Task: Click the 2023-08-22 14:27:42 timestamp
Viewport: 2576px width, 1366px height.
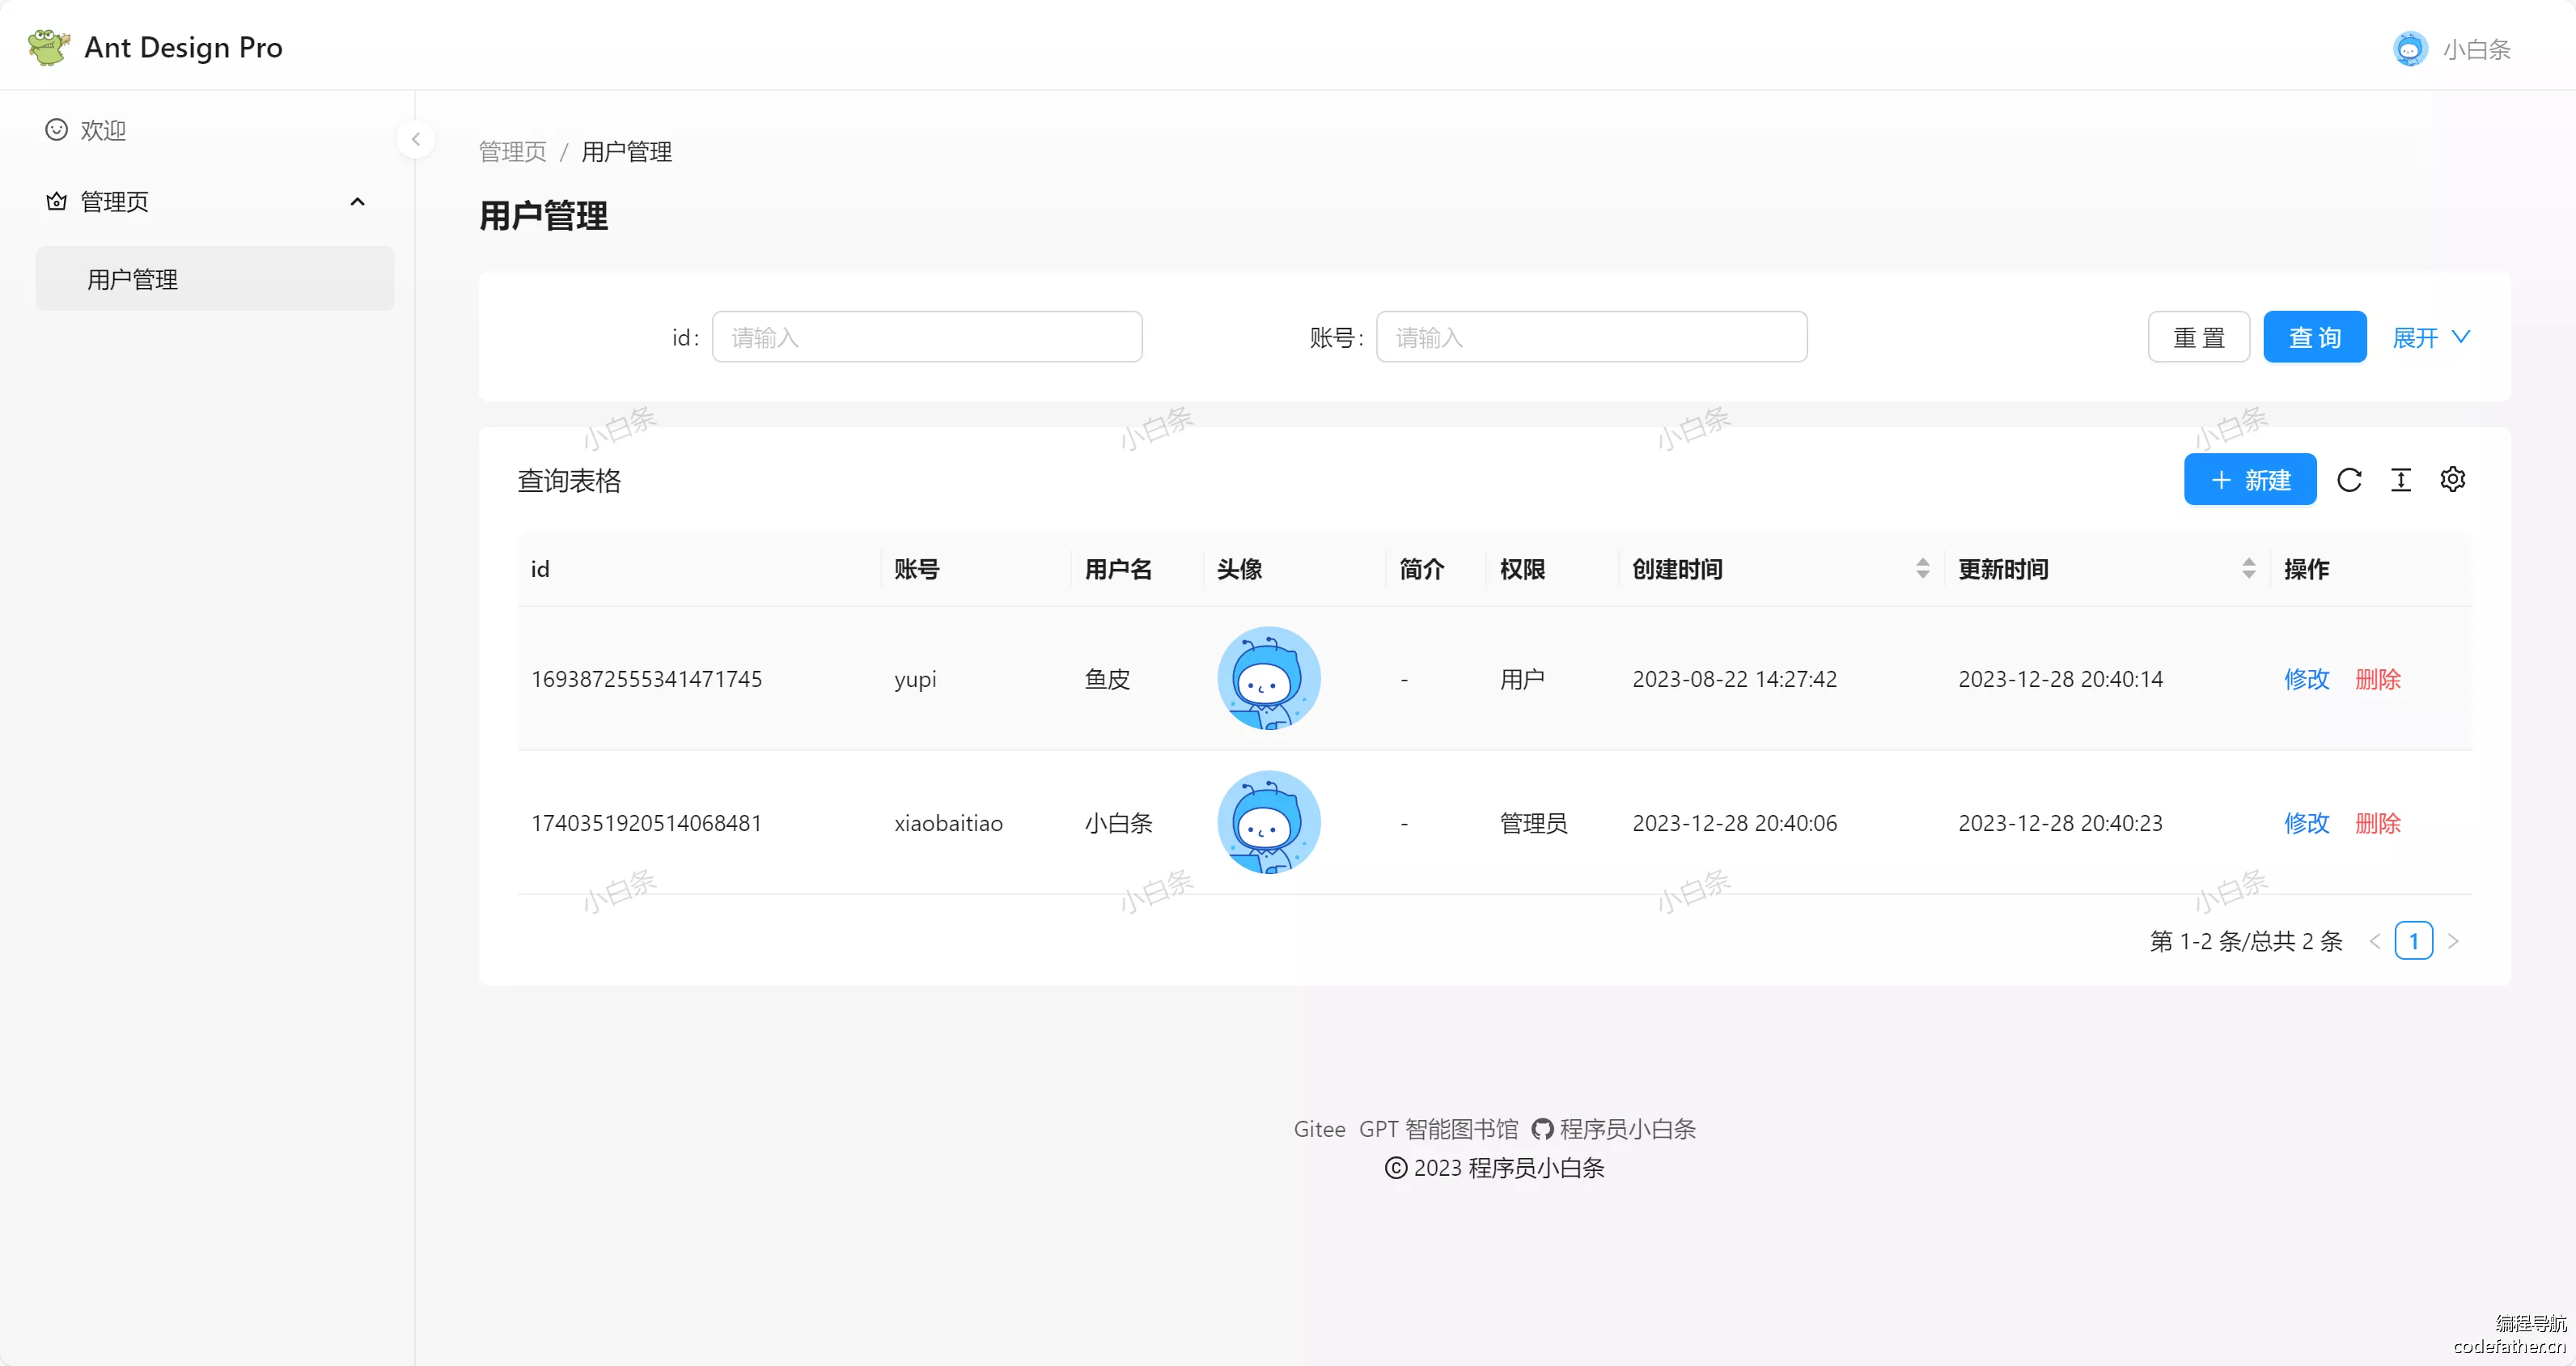Action: [1734, 679]
